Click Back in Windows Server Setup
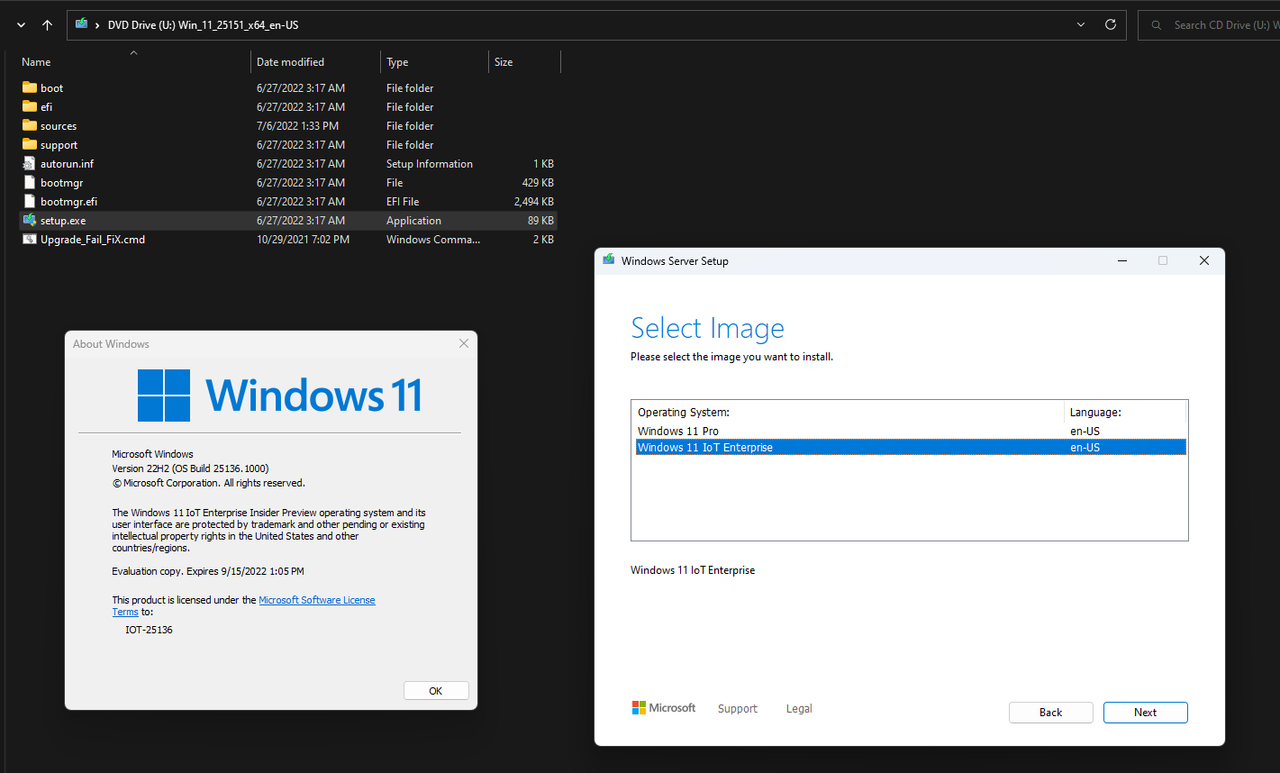The width and height of the screenshot is (1280, 773). 1051,712
